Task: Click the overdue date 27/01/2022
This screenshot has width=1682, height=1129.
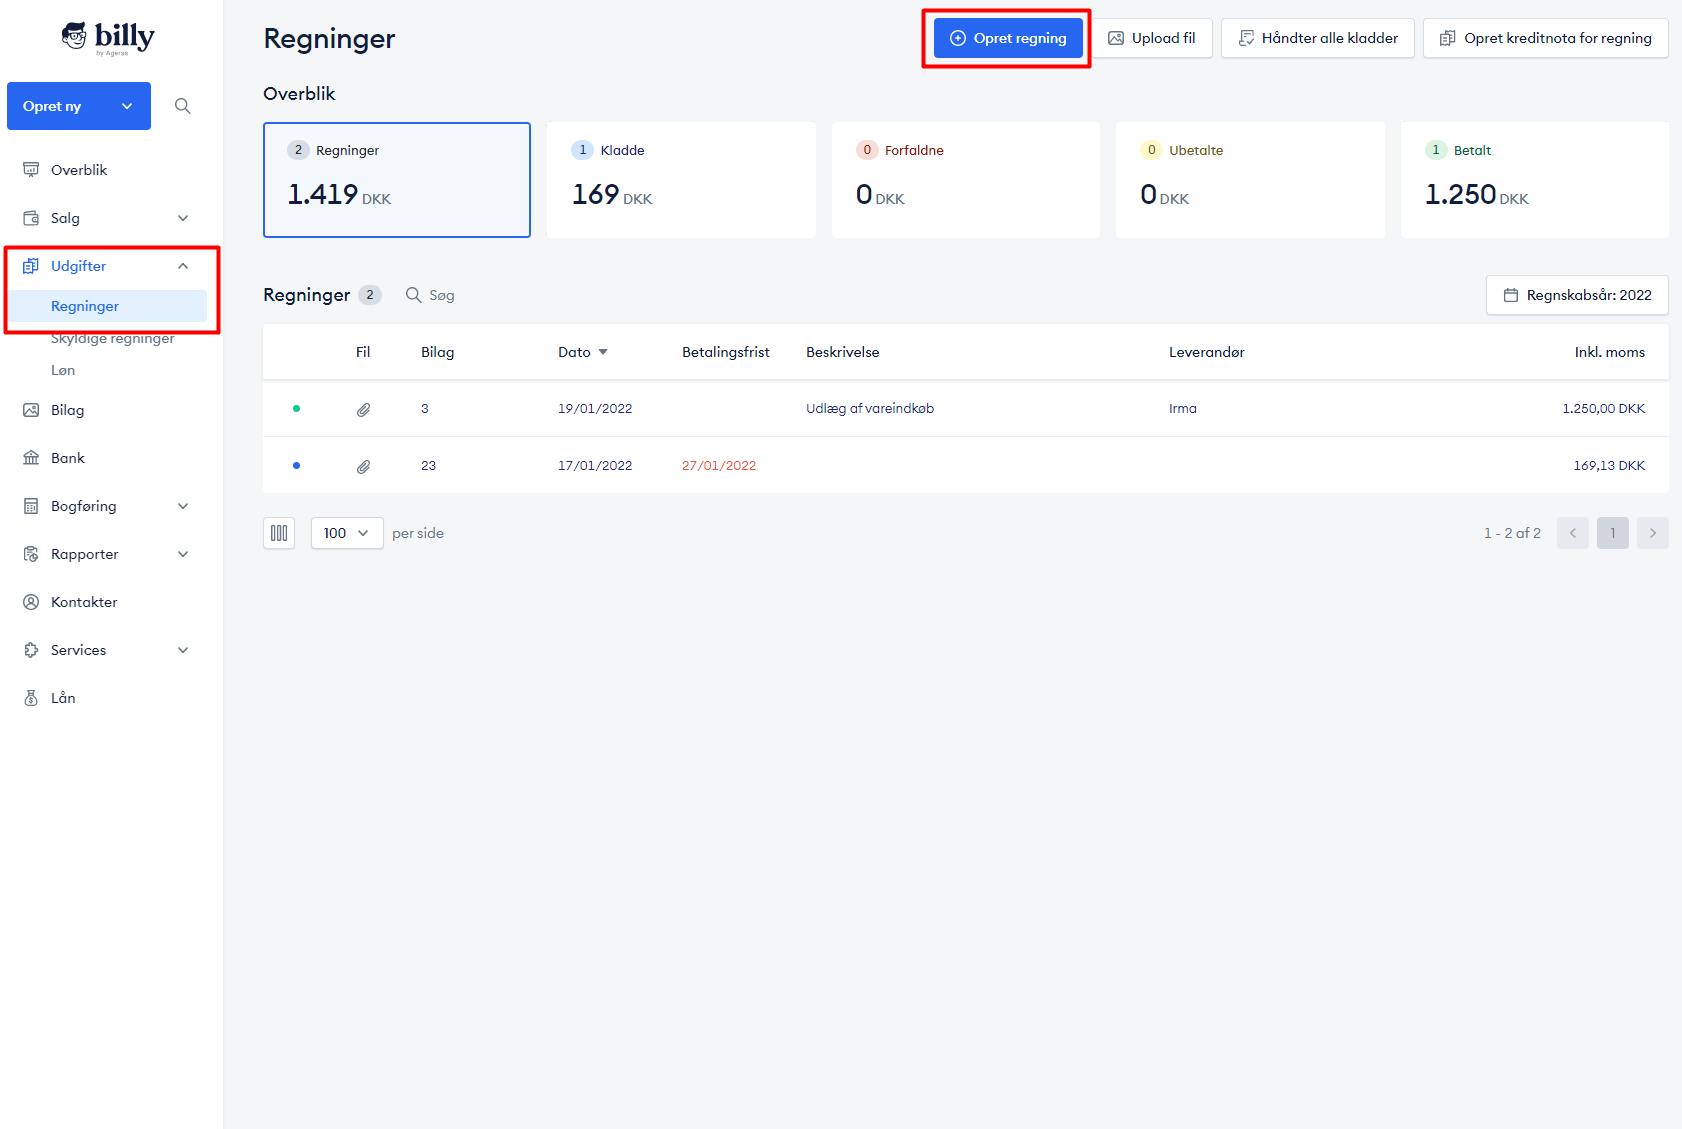Action: point(719,465)
